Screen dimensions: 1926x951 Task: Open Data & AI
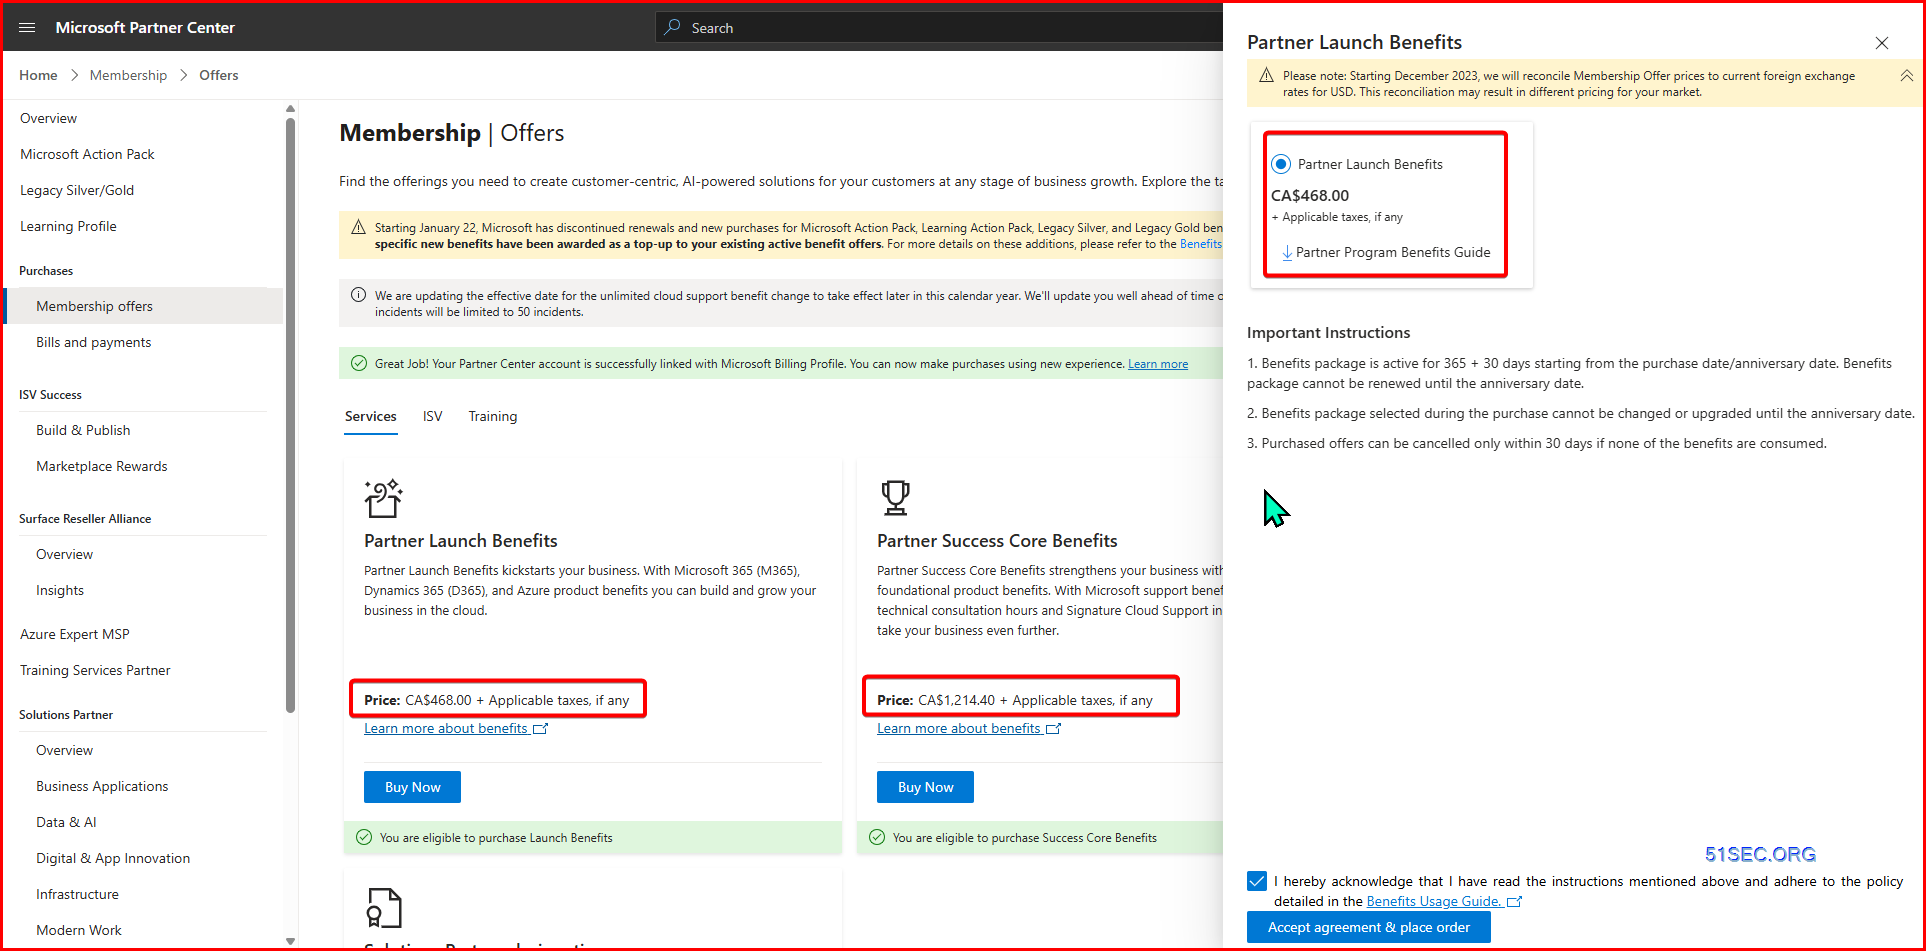pyautogui.click(x=66, y=822)
